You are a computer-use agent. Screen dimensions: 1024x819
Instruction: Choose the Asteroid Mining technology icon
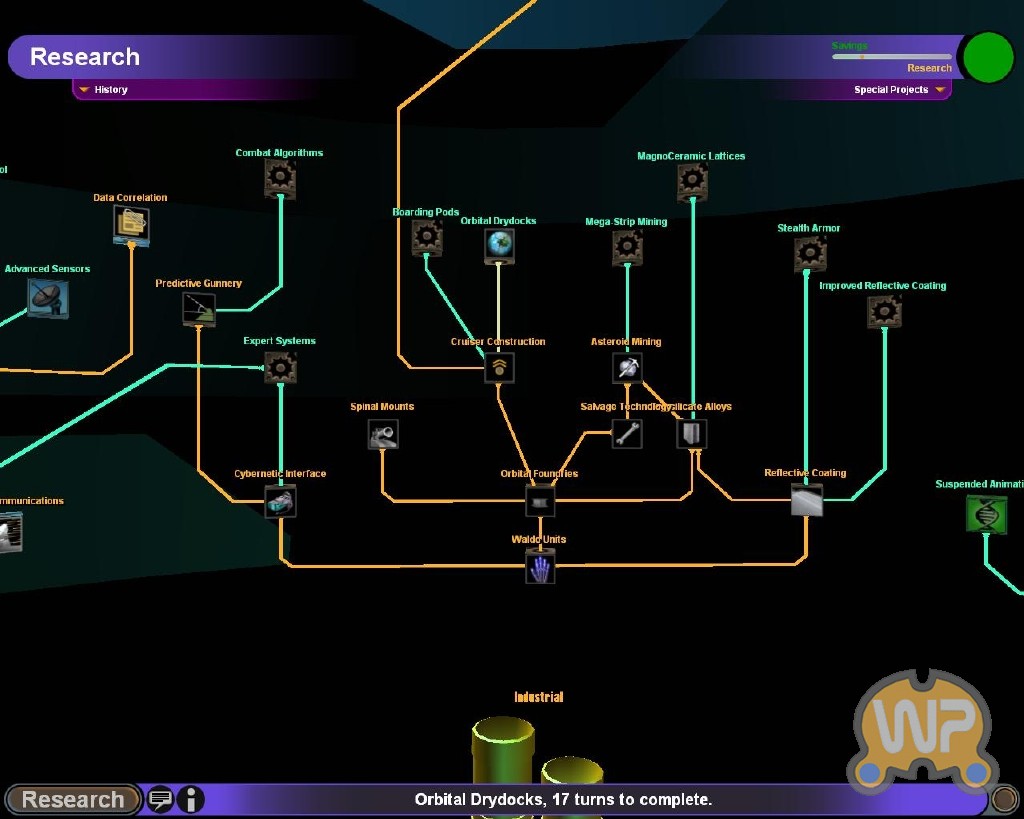click(627, 367)
